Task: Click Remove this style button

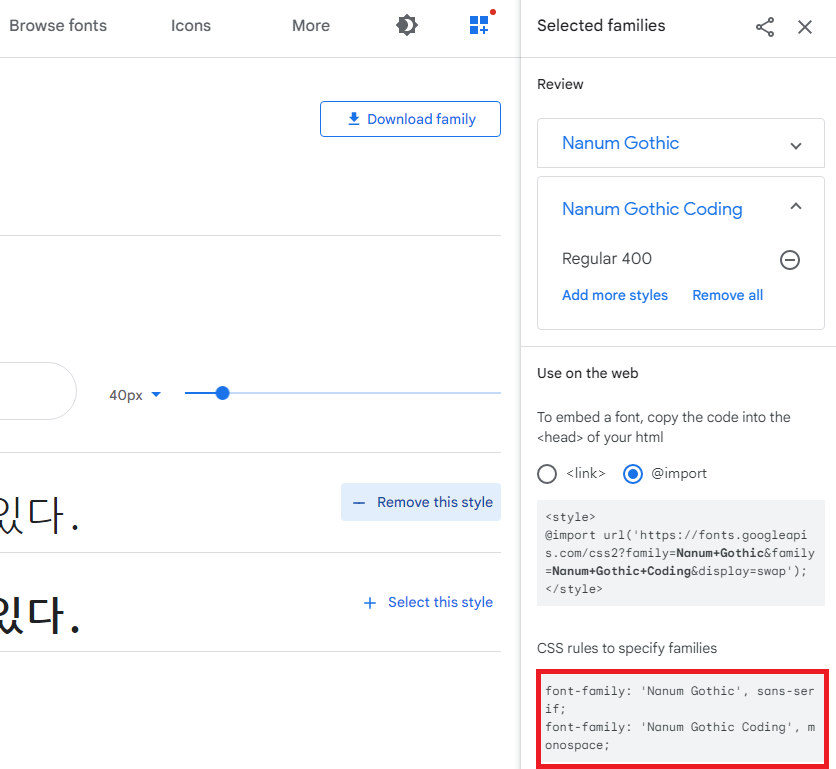Action: click(421, 502)
